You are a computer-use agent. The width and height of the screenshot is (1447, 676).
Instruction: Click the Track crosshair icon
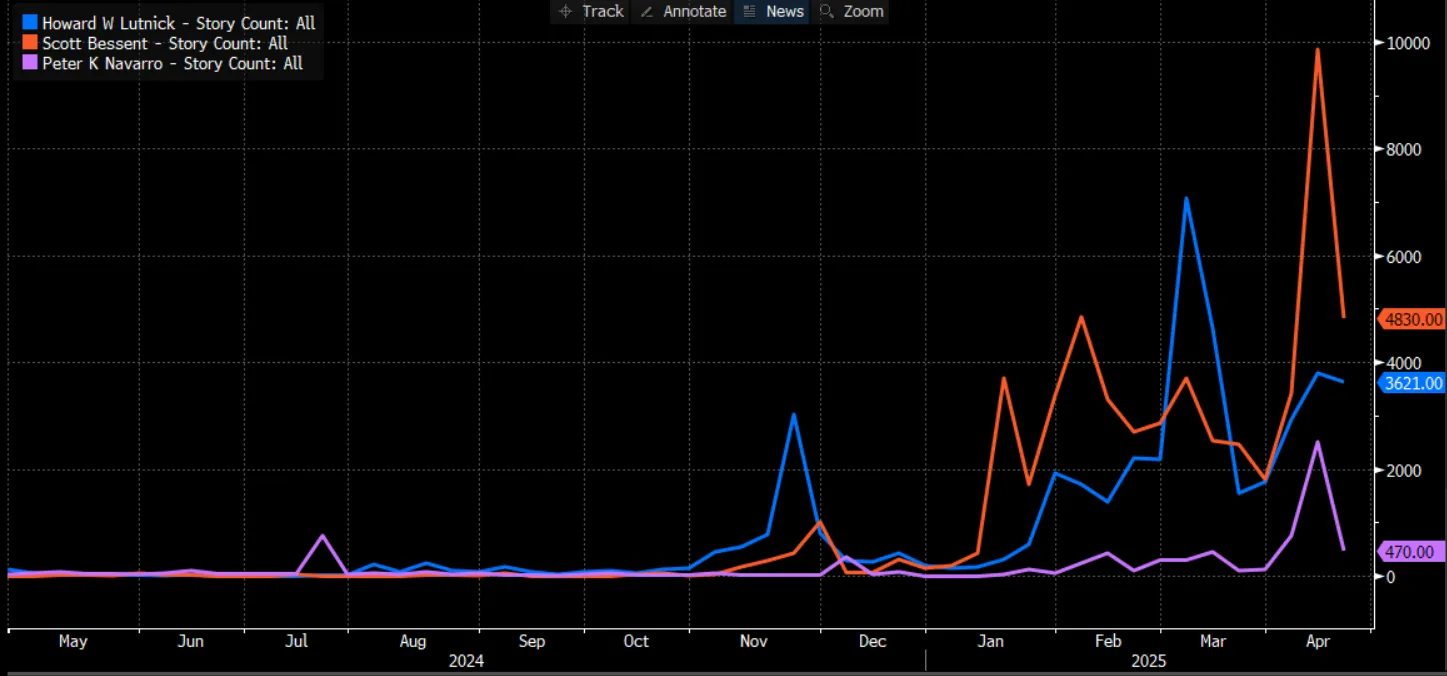pos(565,11)
